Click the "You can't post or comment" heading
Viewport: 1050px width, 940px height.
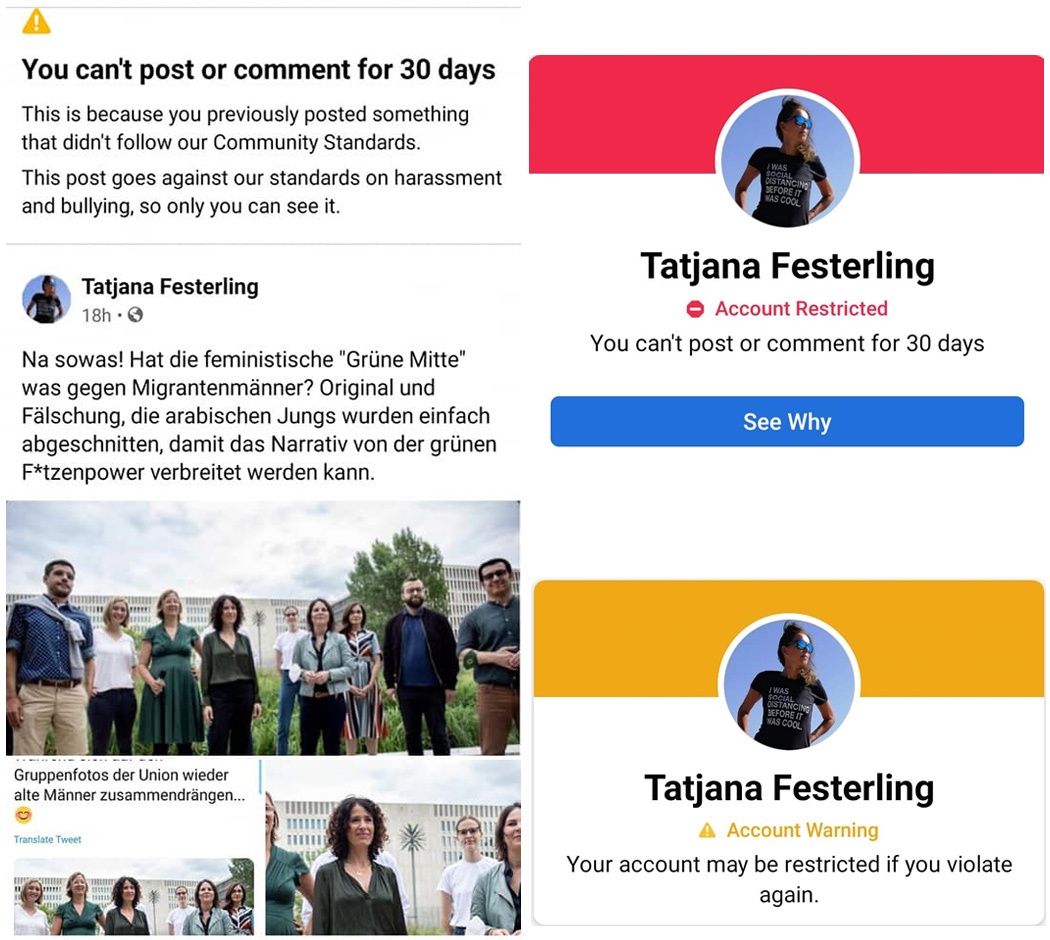258,70
